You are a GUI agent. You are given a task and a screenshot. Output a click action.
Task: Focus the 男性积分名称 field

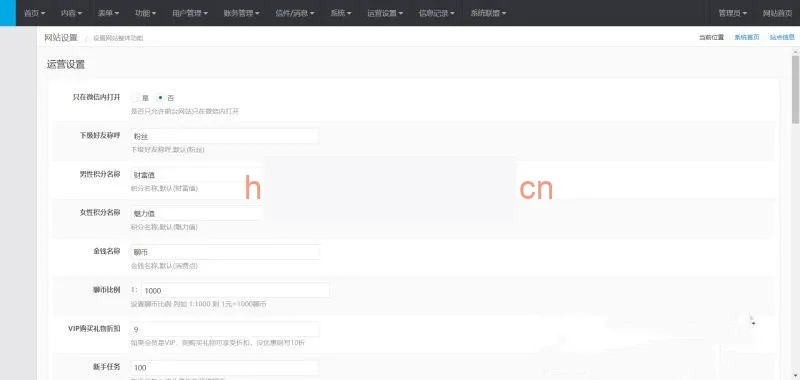pos(196,175)
